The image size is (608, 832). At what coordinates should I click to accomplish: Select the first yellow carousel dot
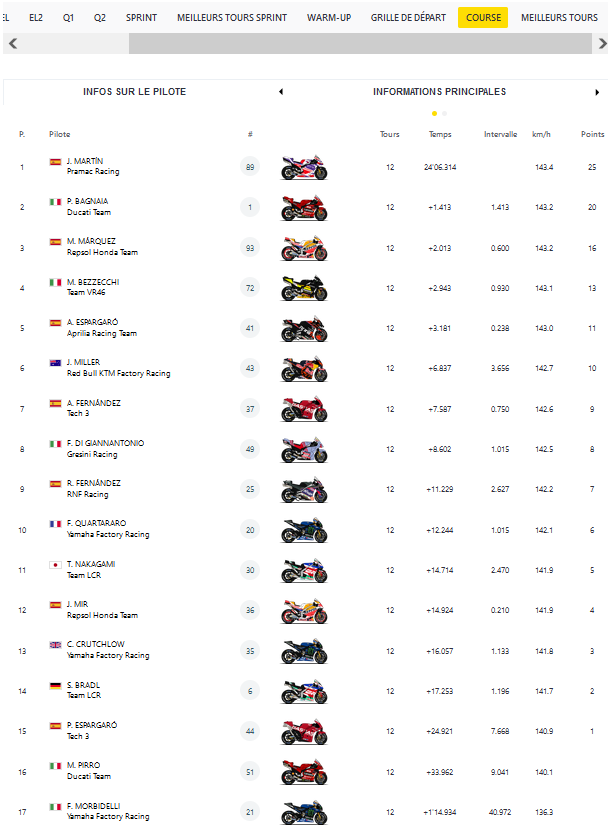(x=434, y=114)
